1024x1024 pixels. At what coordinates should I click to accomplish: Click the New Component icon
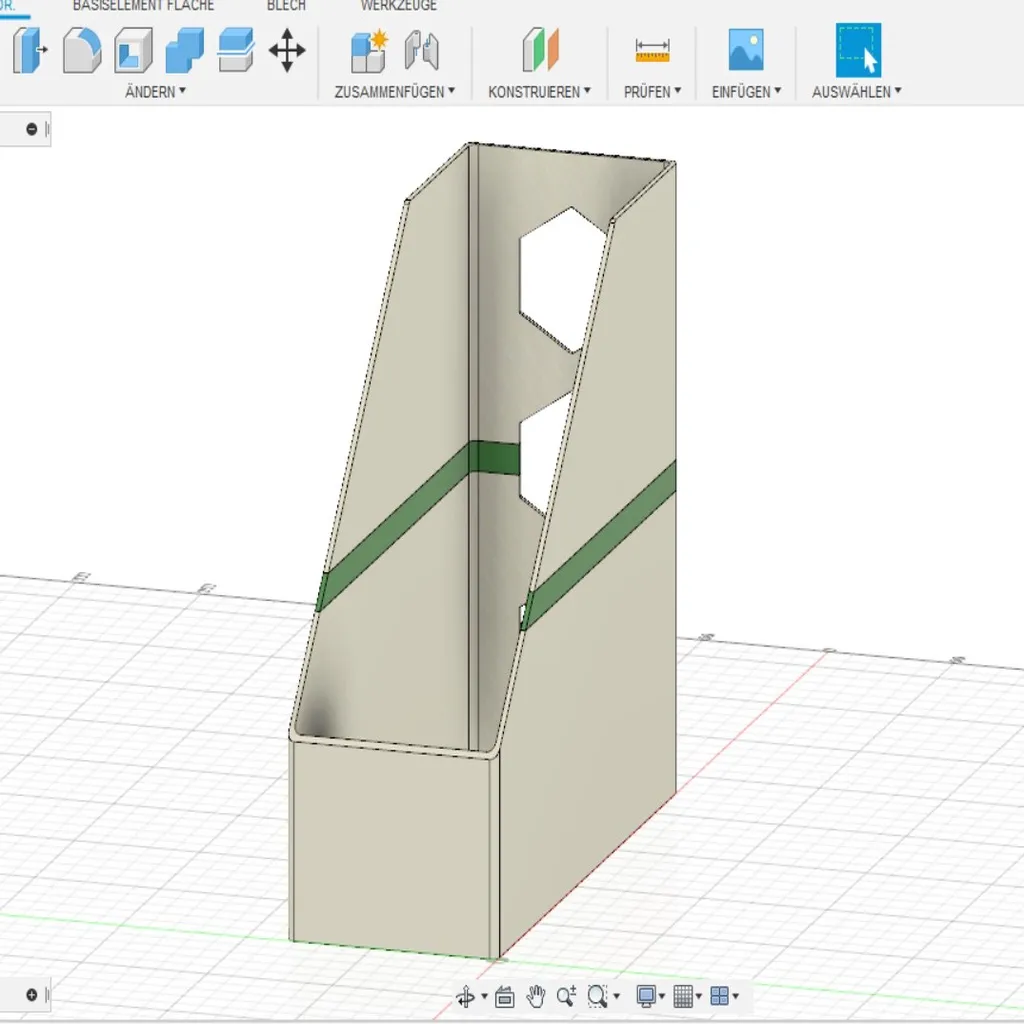[369, 49]
